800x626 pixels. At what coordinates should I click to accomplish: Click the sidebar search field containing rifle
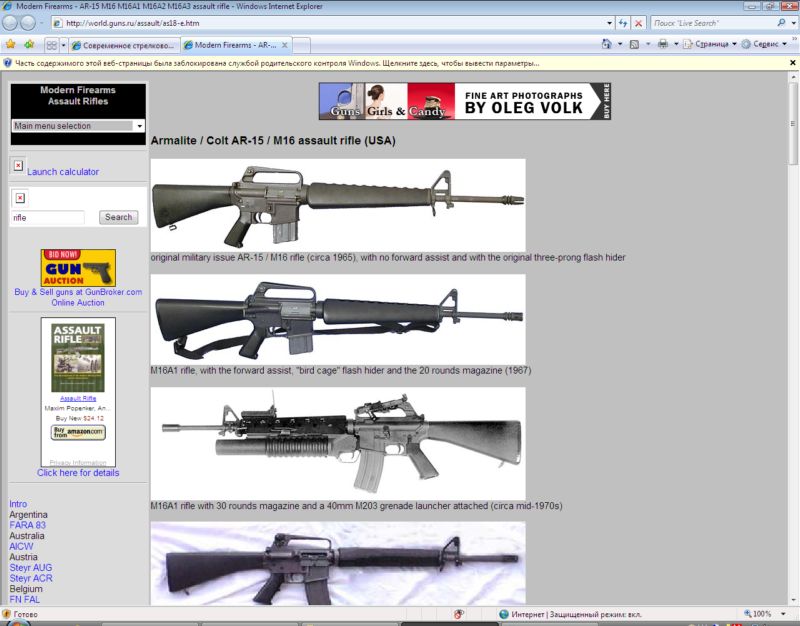click(48, 217)
